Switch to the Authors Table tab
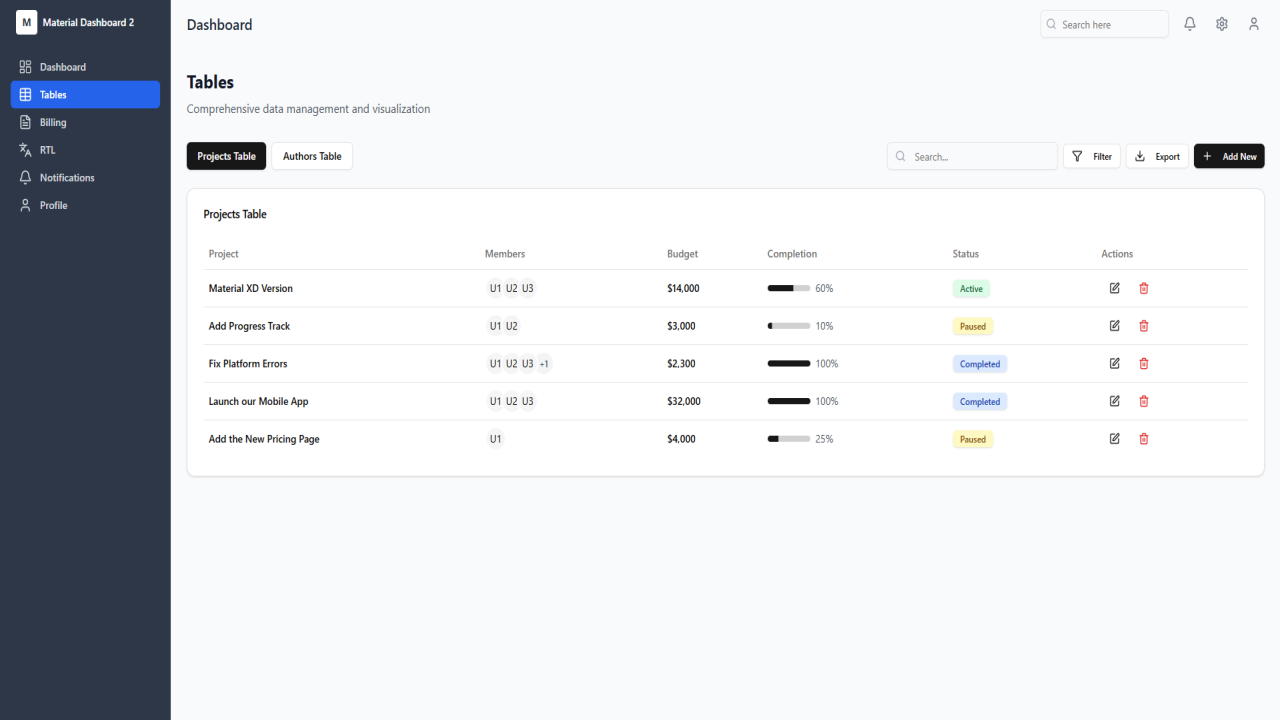 (312, 156)
